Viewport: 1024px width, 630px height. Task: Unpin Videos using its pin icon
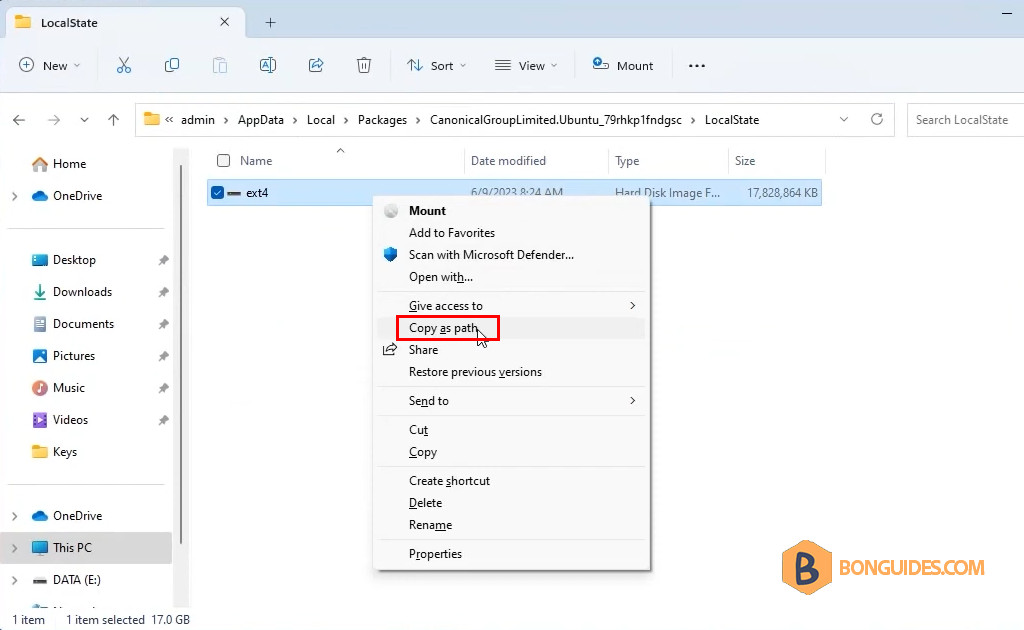point(163,420)
